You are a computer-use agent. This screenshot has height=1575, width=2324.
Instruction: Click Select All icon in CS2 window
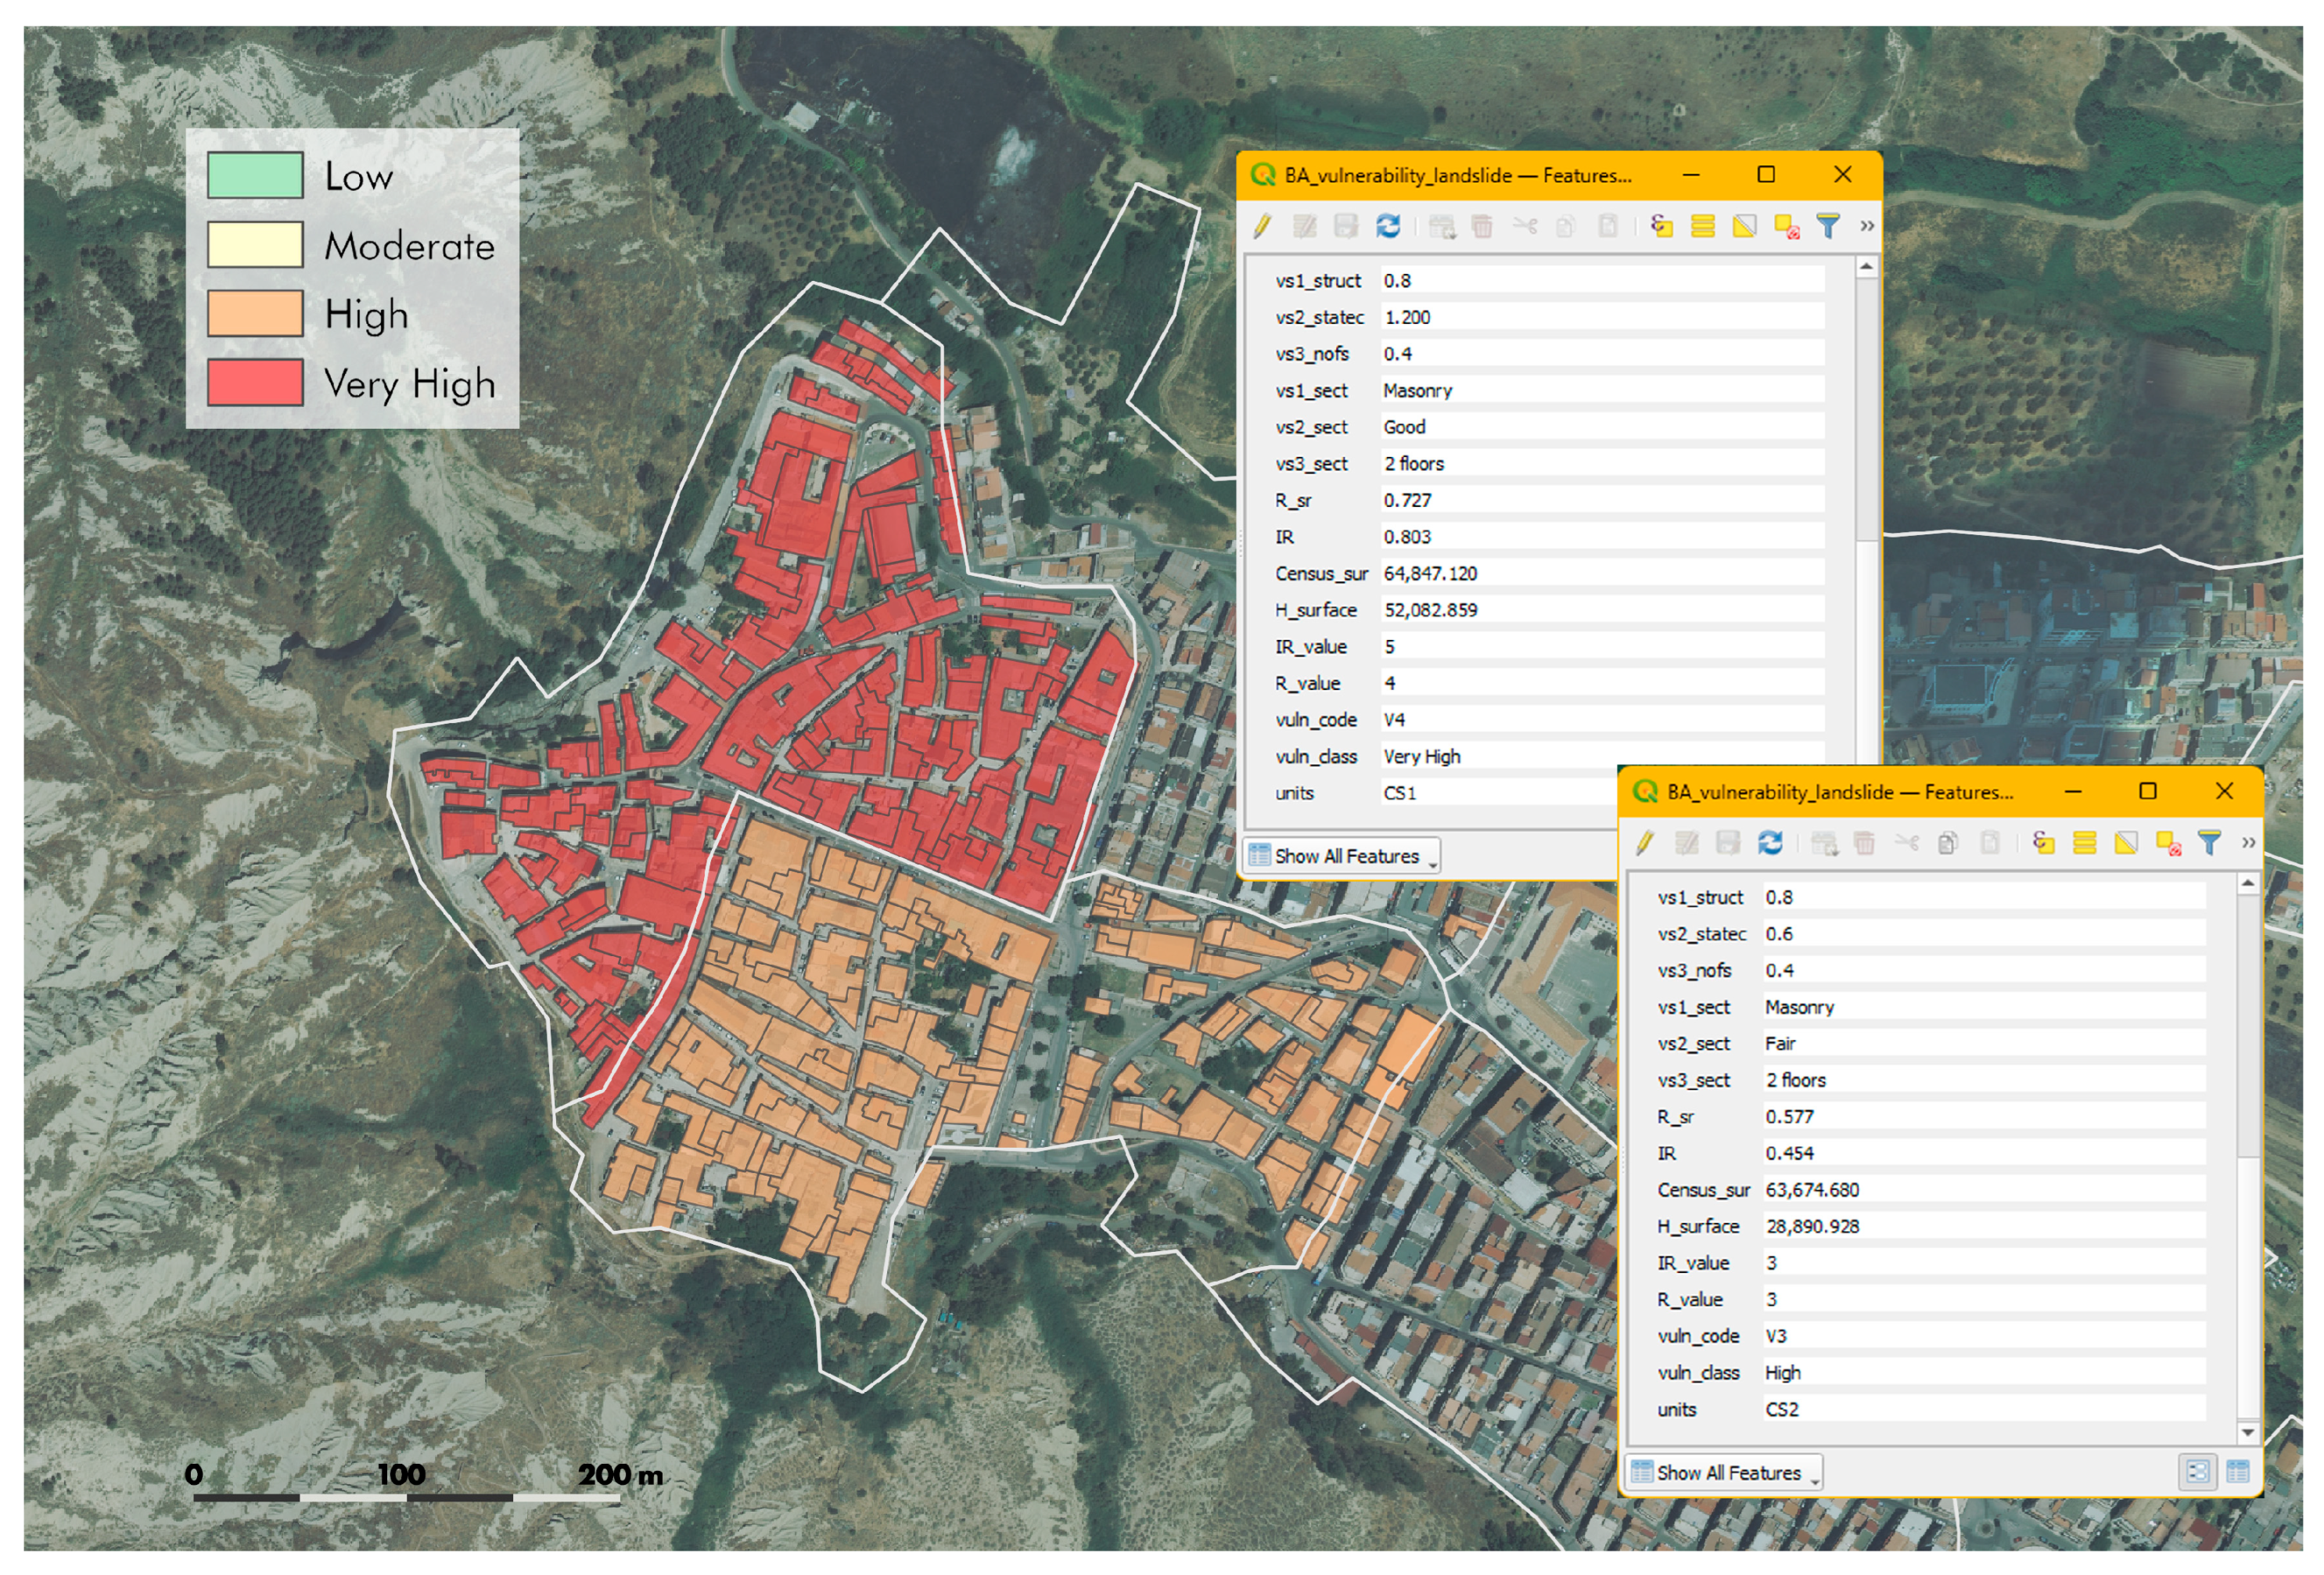click(2085, 843)
